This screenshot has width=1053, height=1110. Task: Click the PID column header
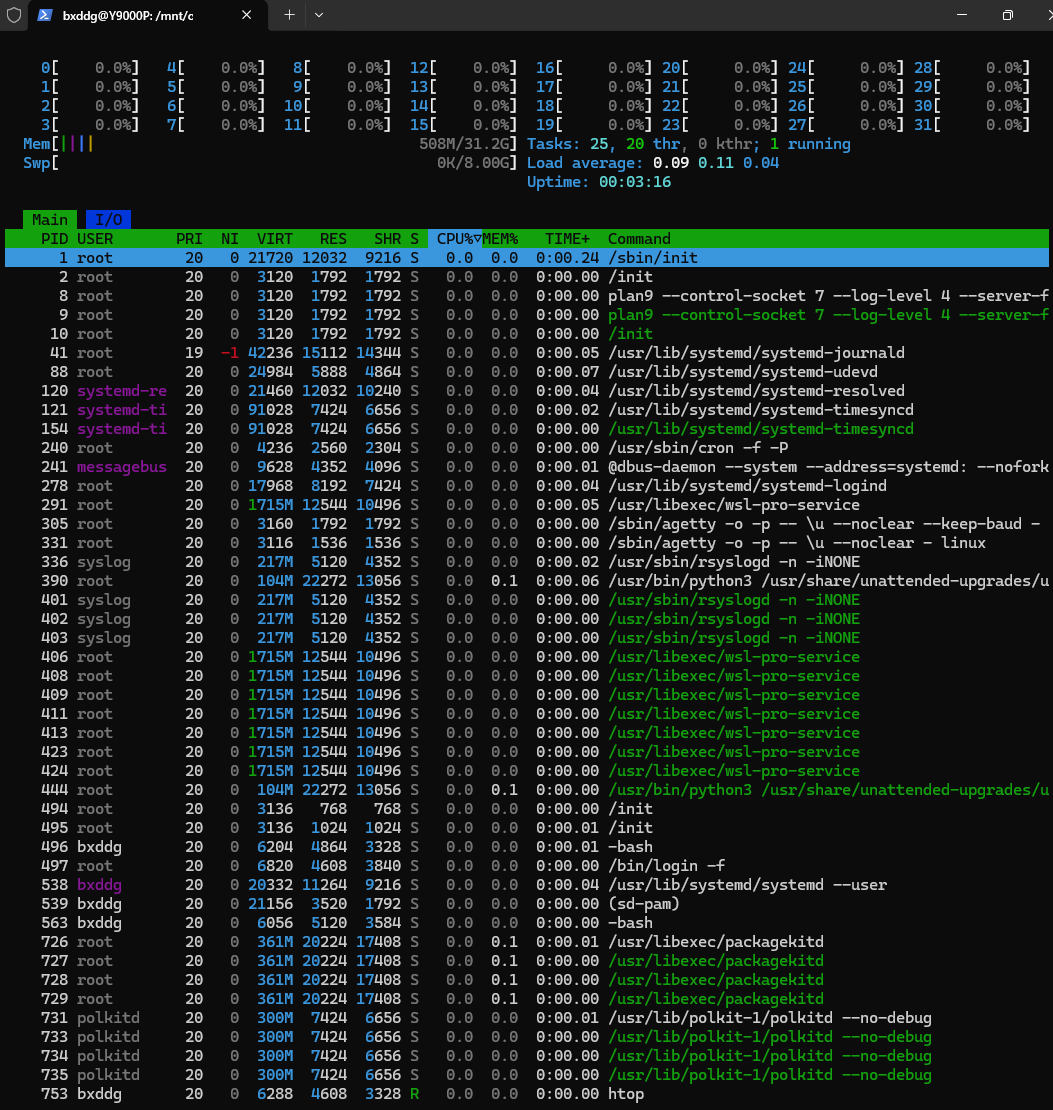54,239
